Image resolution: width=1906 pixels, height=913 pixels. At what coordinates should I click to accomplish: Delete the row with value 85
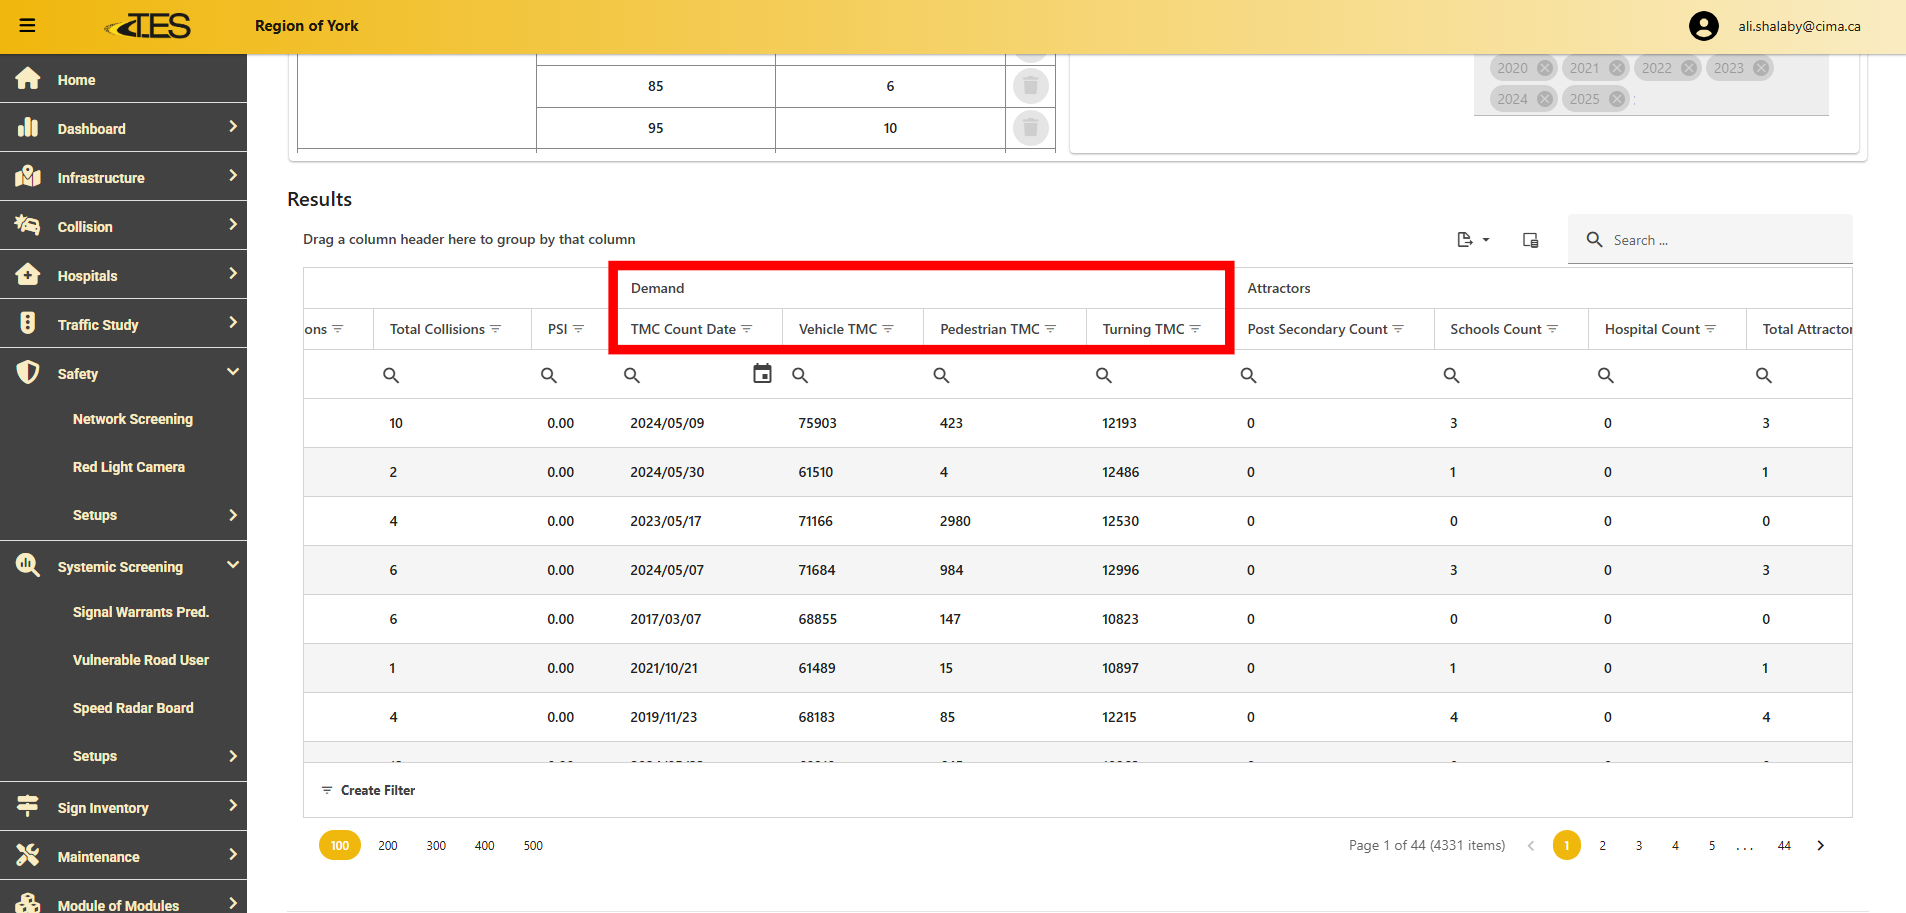tap(1030, 86)
